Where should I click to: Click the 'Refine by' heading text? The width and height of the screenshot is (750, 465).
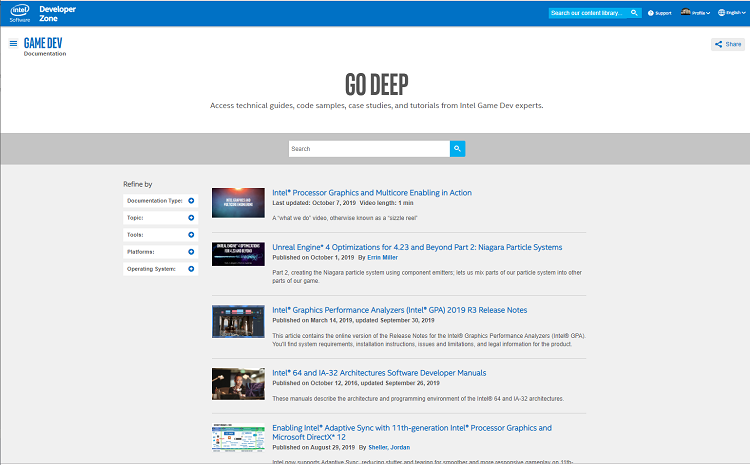(138, 184)
